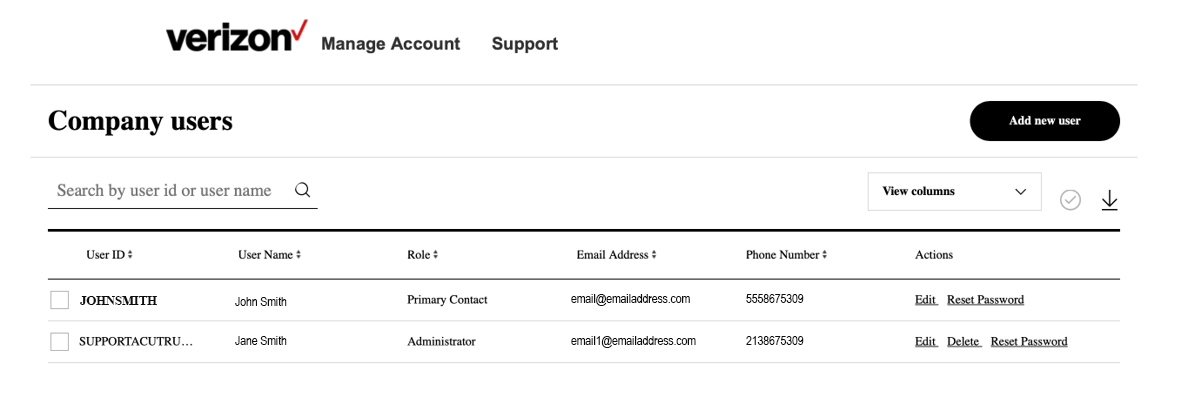Sort by Phone Number column arrows
This screenshot has width=1188, height=409.
click(x=824, y=255)
